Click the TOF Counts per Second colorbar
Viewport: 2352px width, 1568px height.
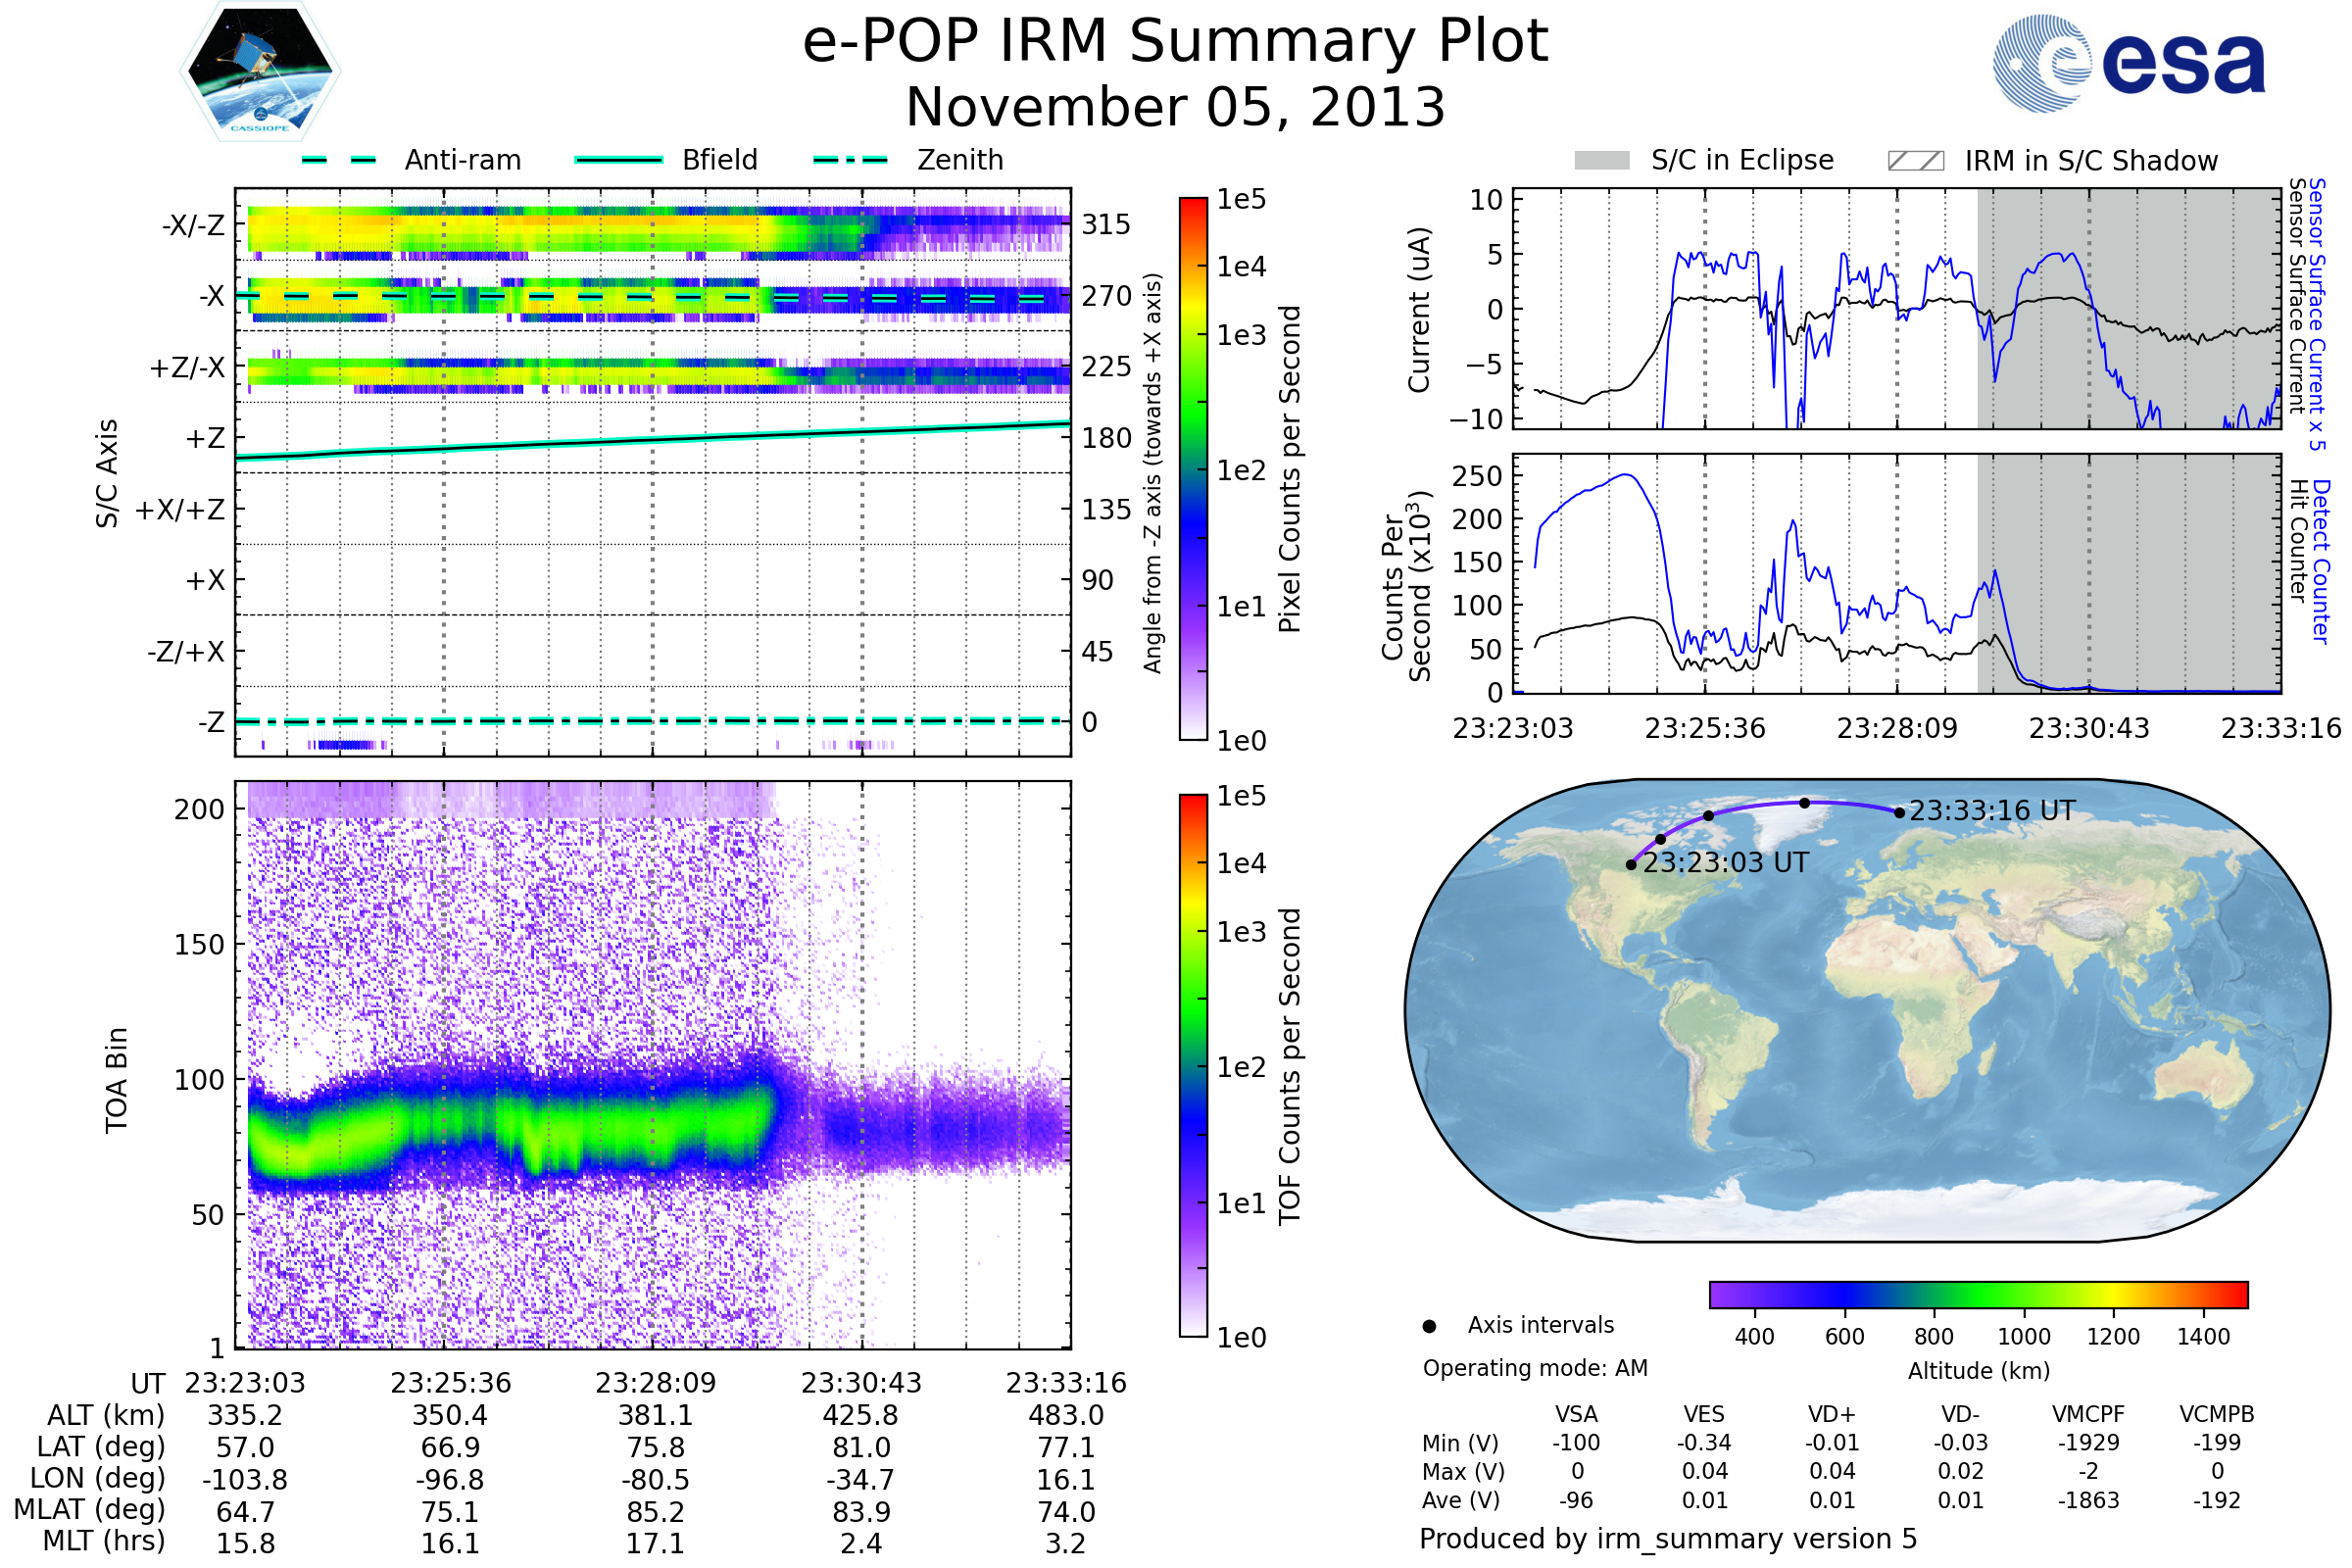tap(1193, 1065)
